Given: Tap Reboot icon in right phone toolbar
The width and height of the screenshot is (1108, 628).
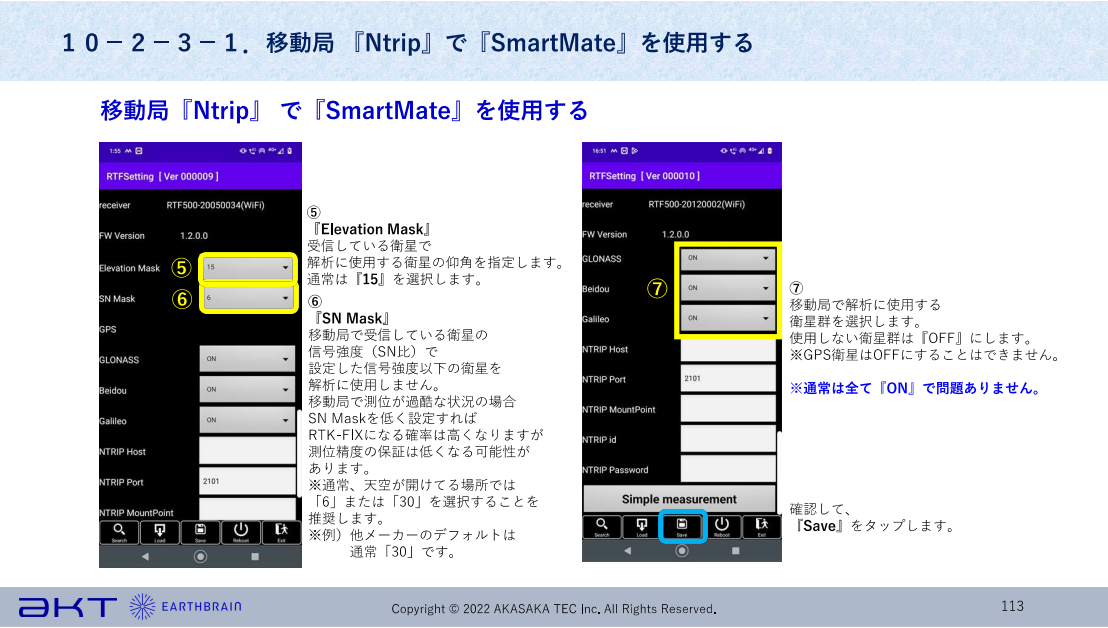Looking at the screenshot, I should click(x=721, y=526).
